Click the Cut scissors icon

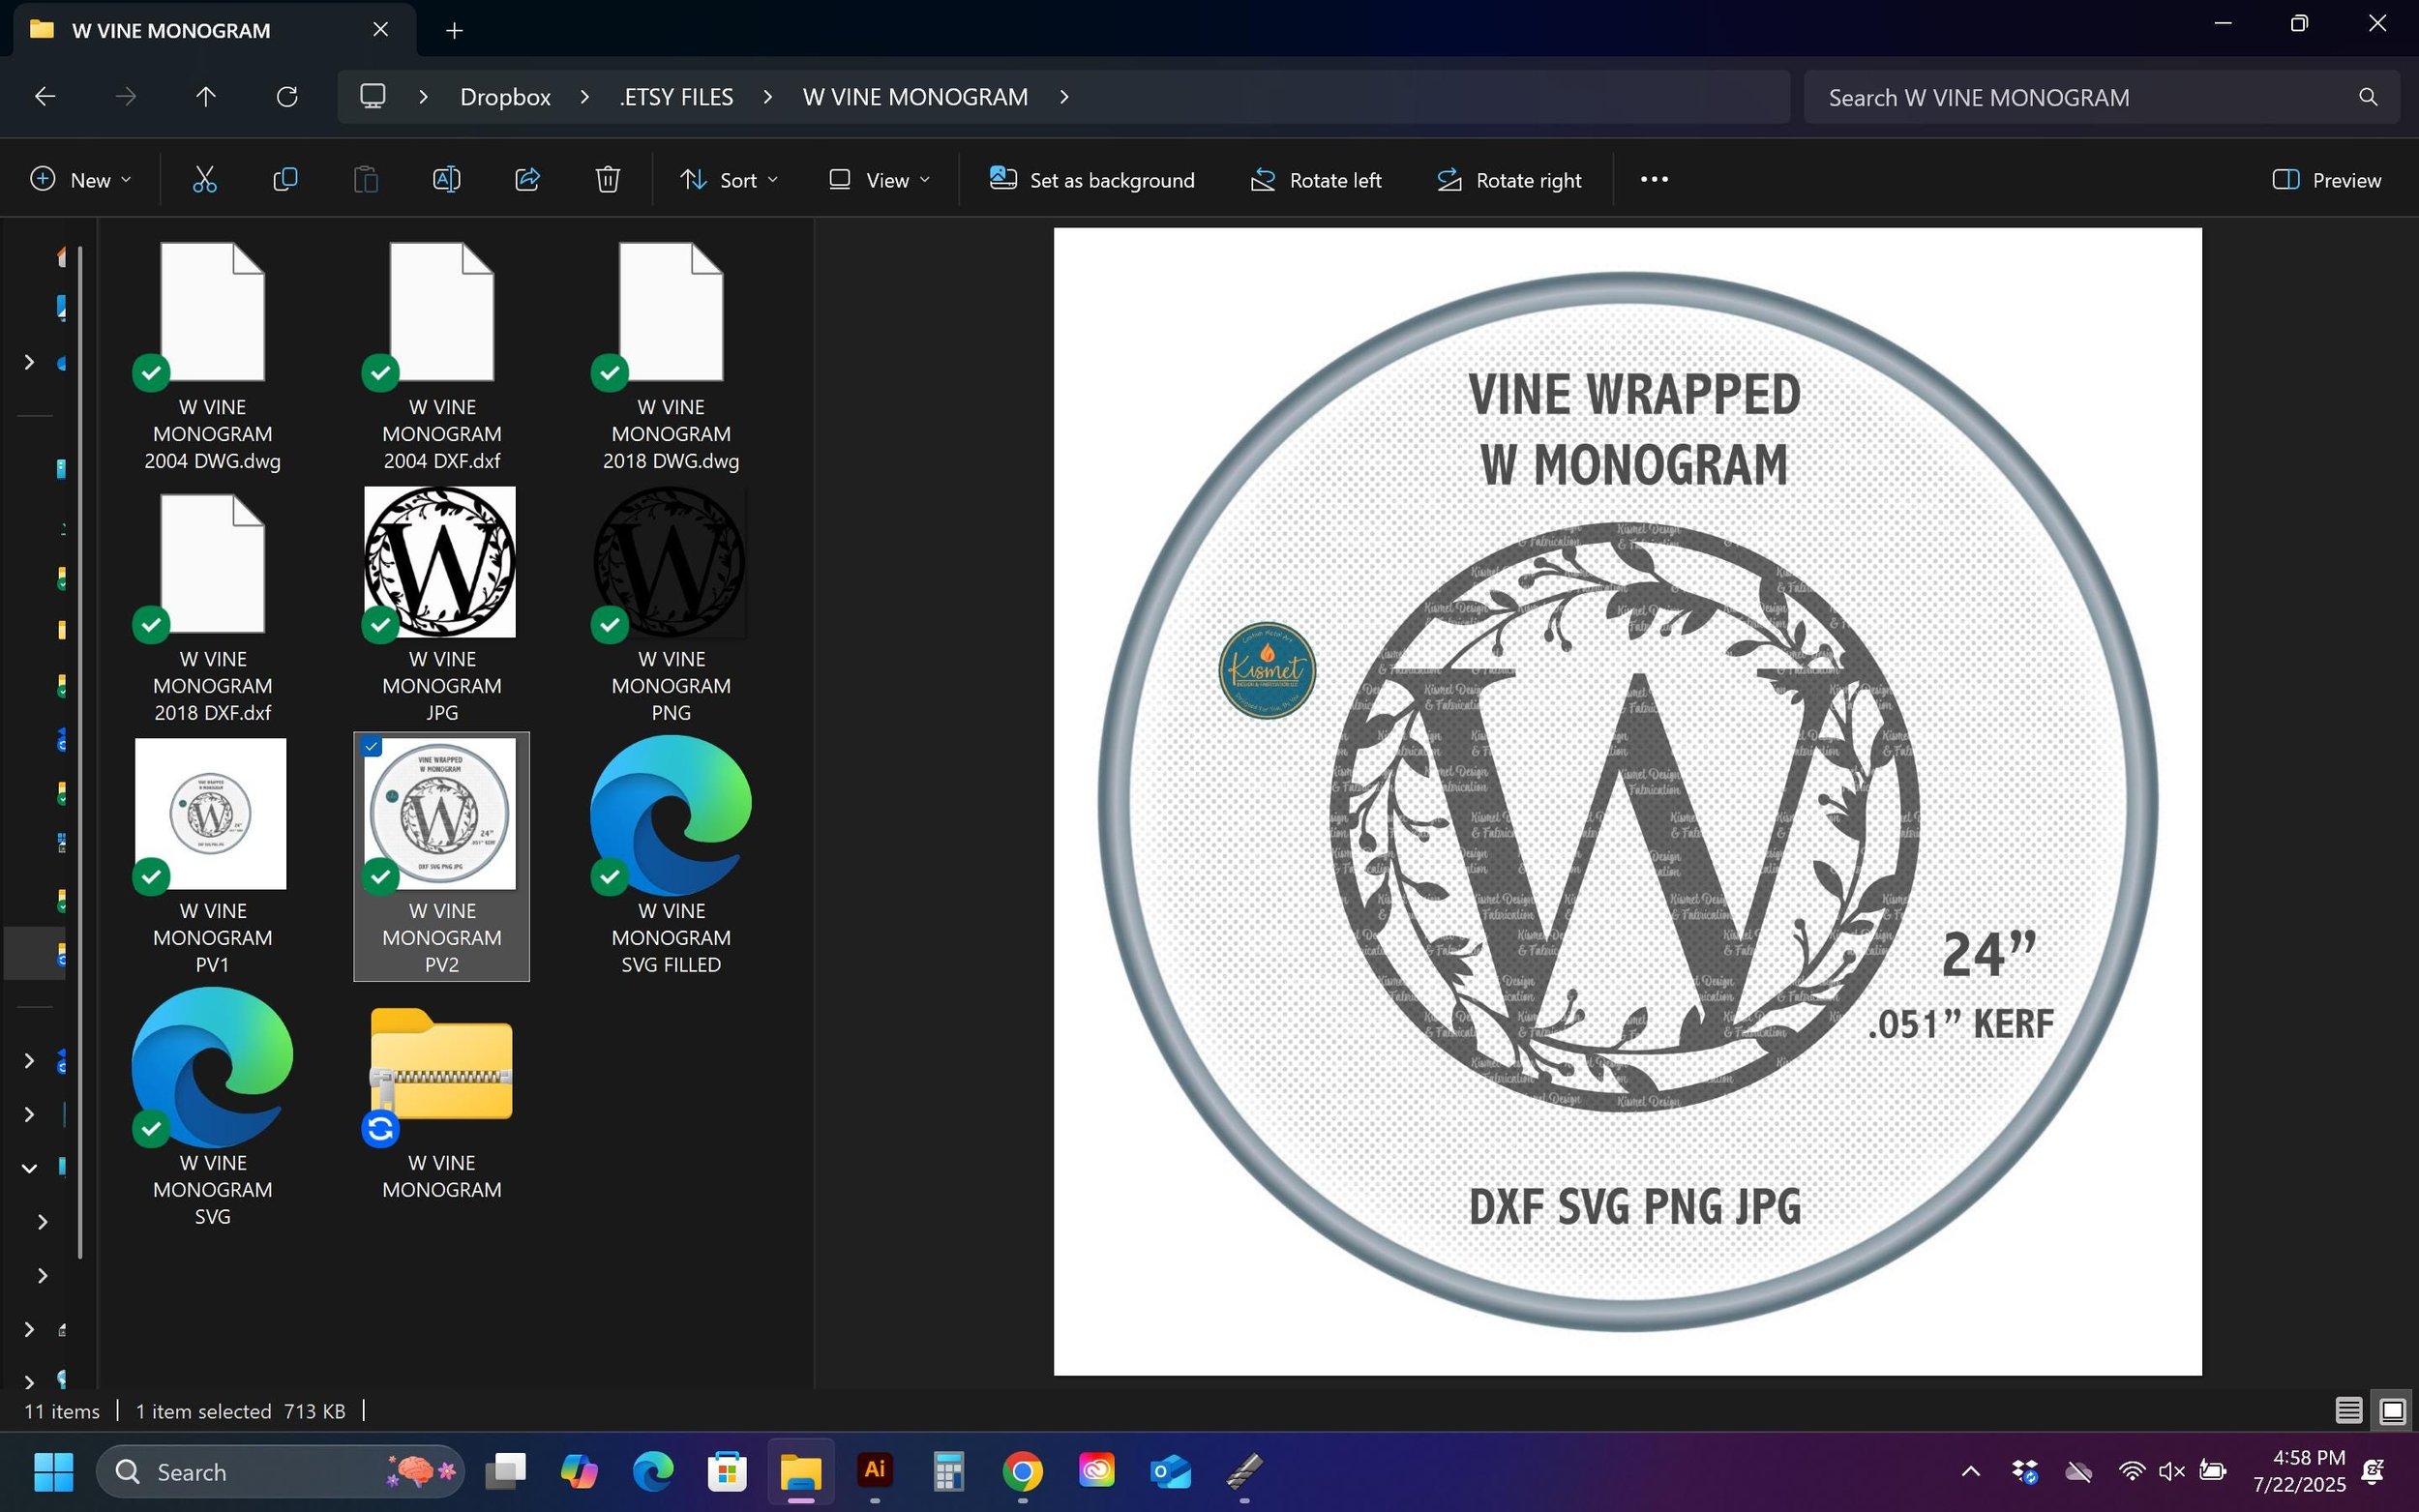tap(204, 180)
